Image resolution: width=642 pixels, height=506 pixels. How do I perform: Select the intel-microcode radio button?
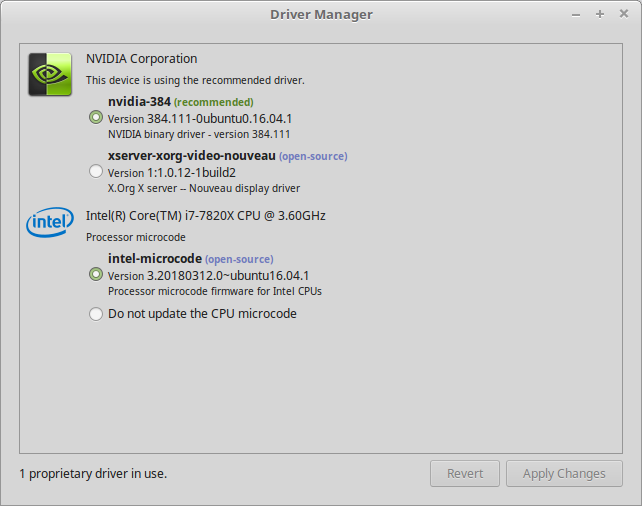[96, 274]
